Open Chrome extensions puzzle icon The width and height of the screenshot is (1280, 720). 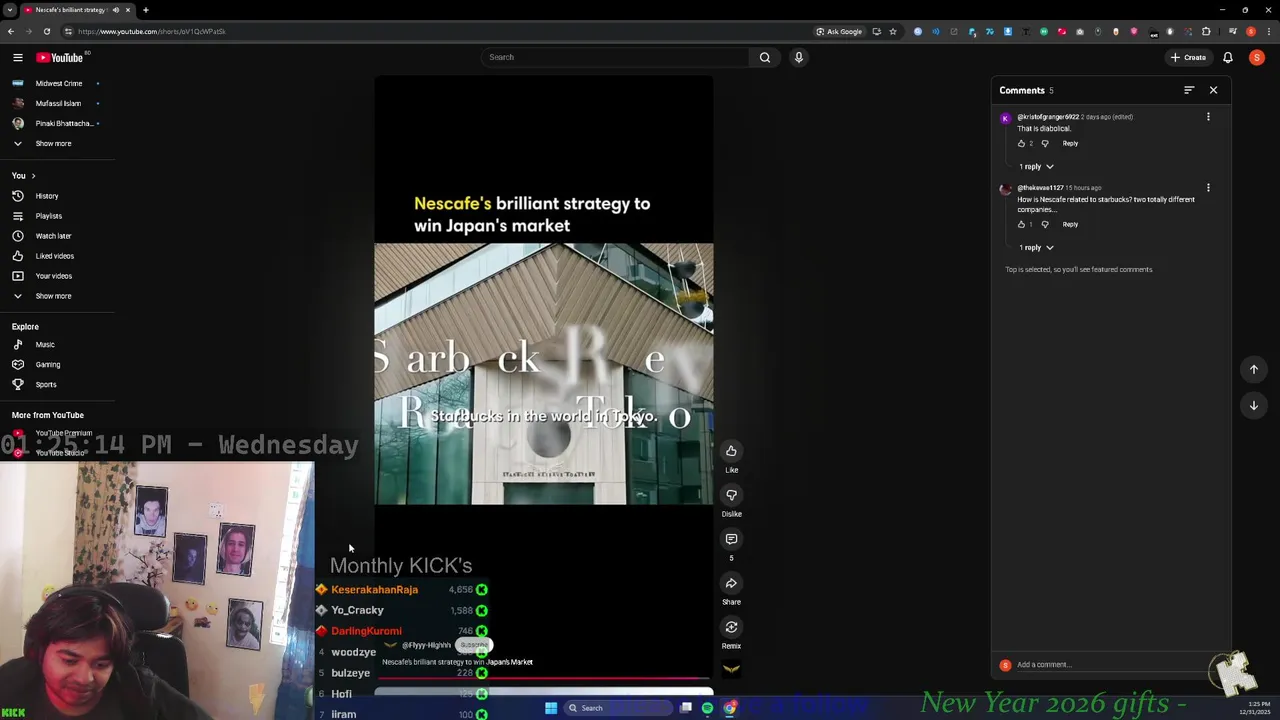[x=1206, y=31]
